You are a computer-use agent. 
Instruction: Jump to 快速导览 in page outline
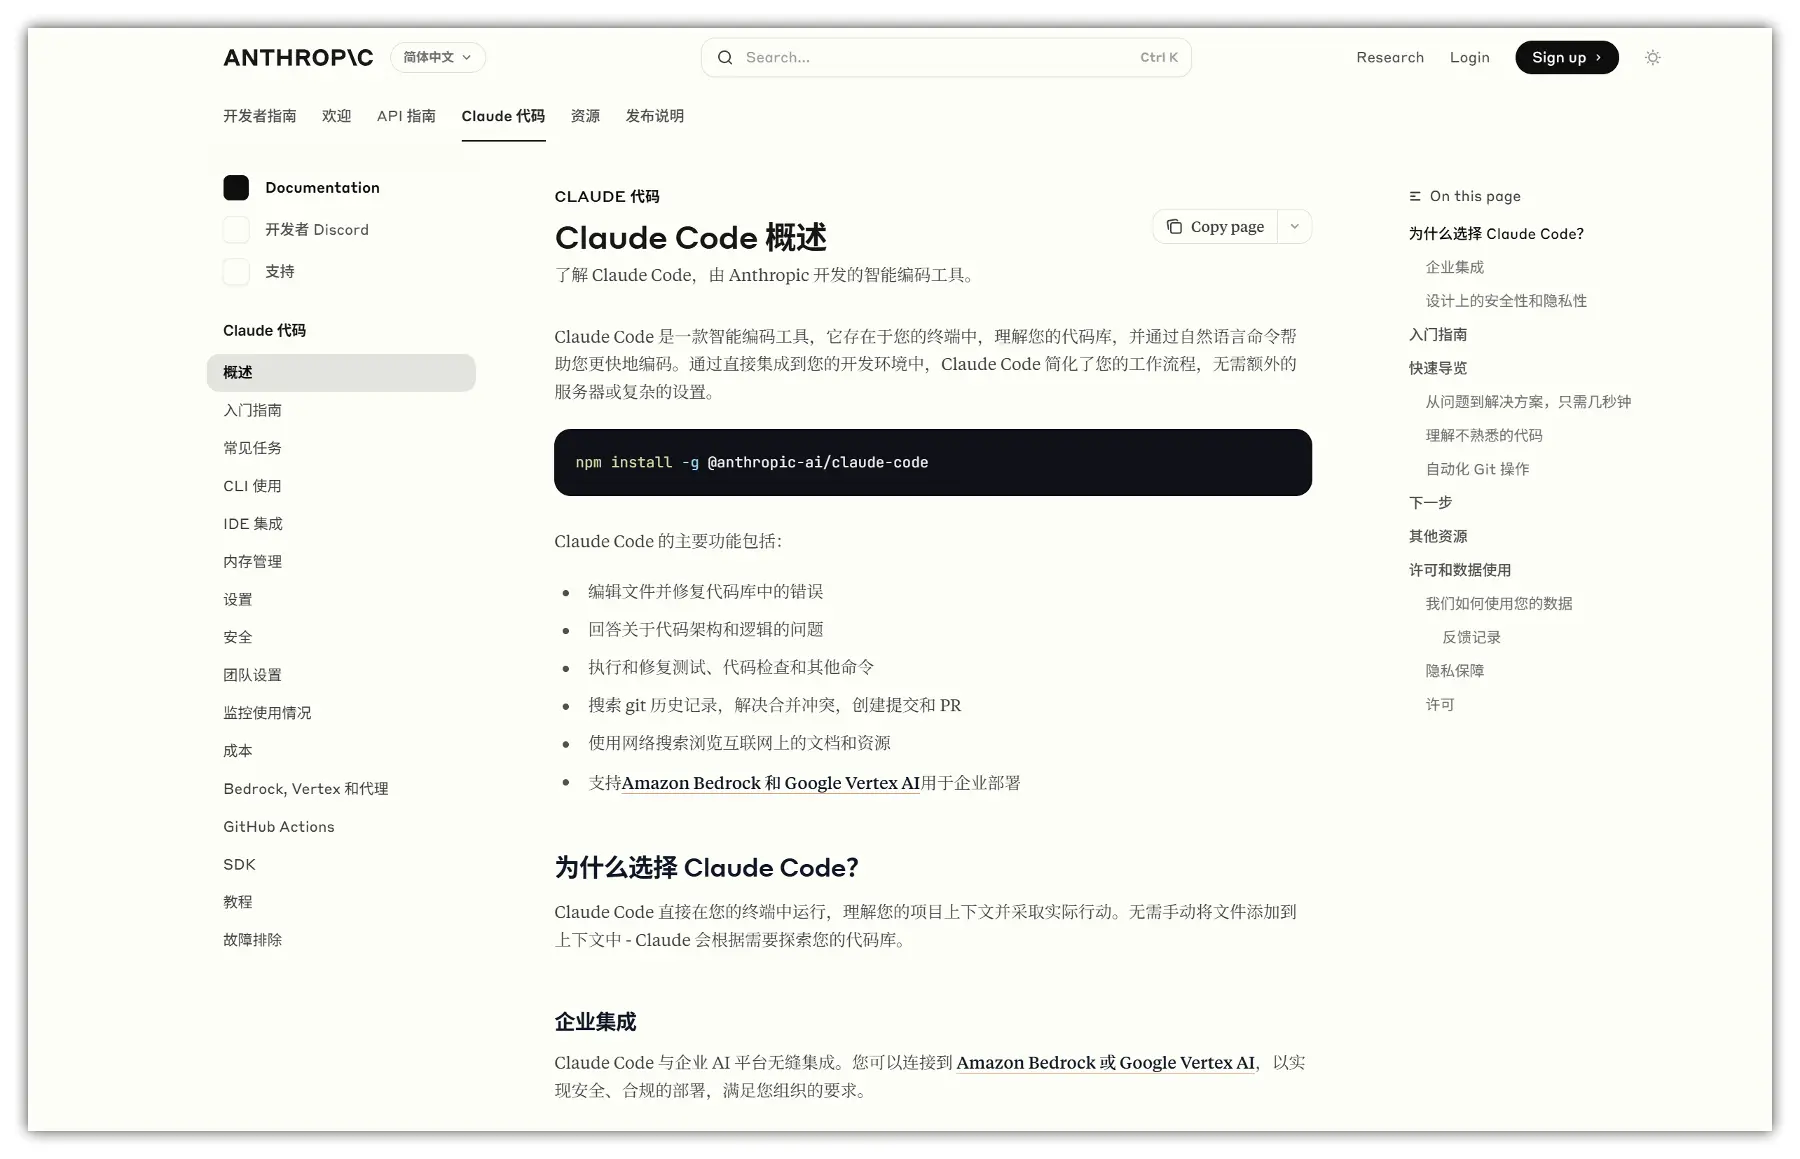pos(1438,369)
